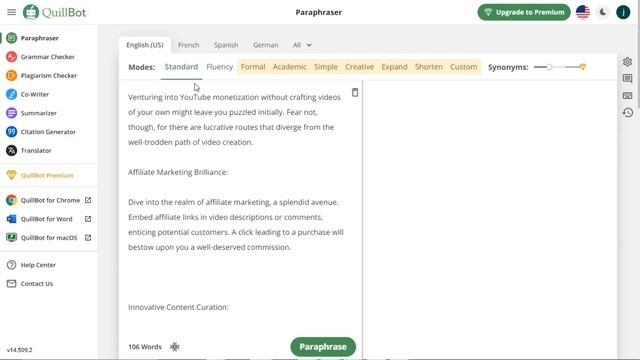Open the QuillBot Premium link

[x=47, y=176]
